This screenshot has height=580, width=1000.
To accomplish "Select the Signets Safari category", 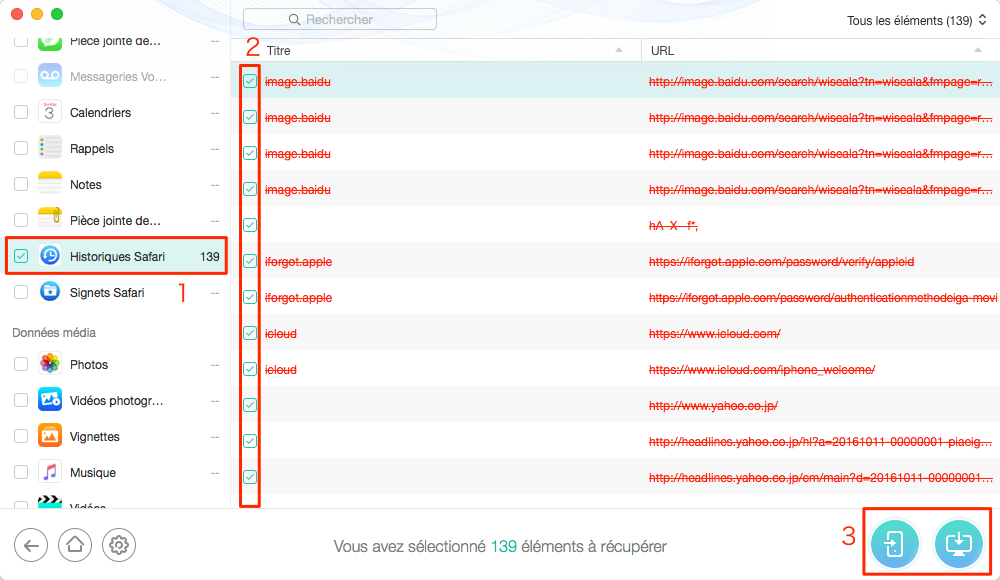I will 116,292.
